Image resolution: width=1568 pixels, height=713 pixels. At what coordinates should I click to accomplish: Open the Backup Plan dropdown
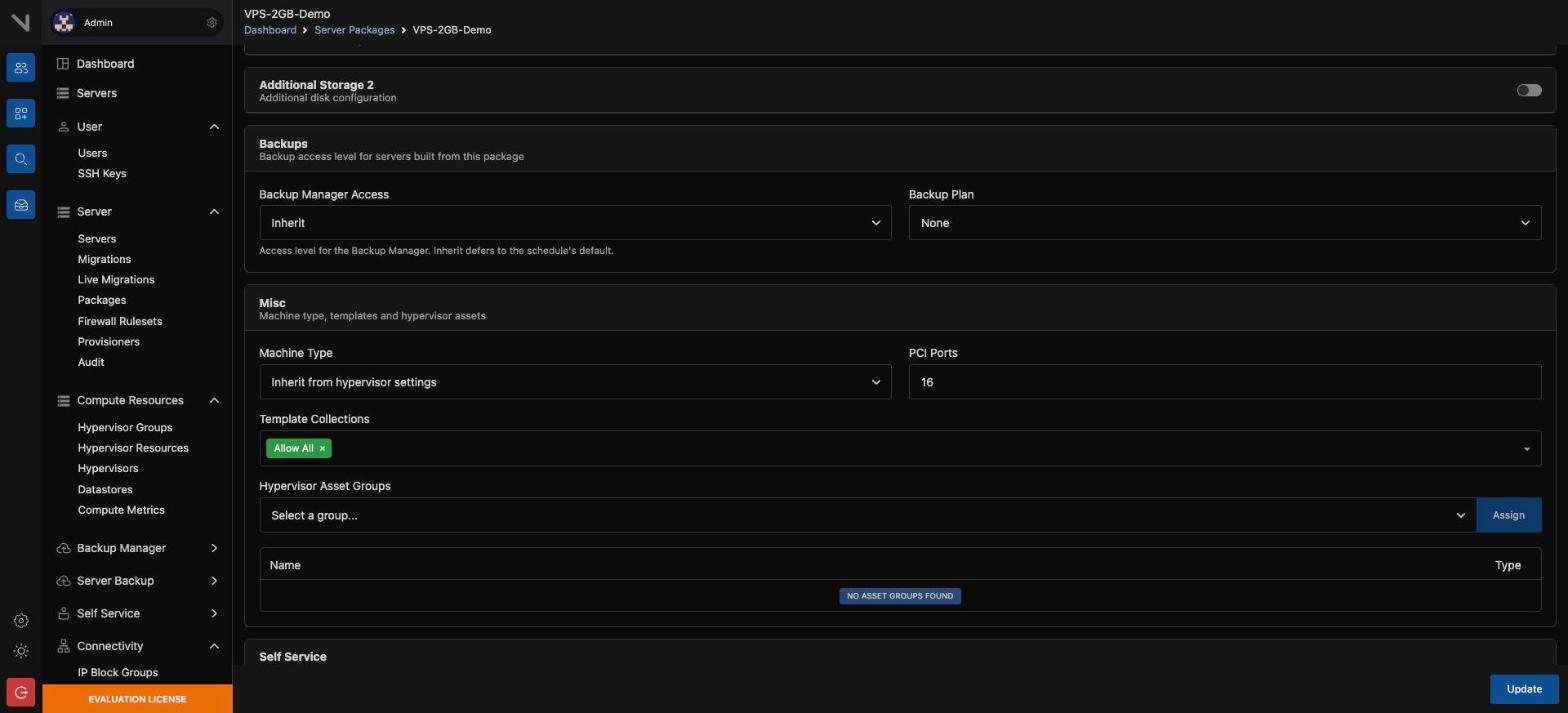click(x=1225, y=223)
